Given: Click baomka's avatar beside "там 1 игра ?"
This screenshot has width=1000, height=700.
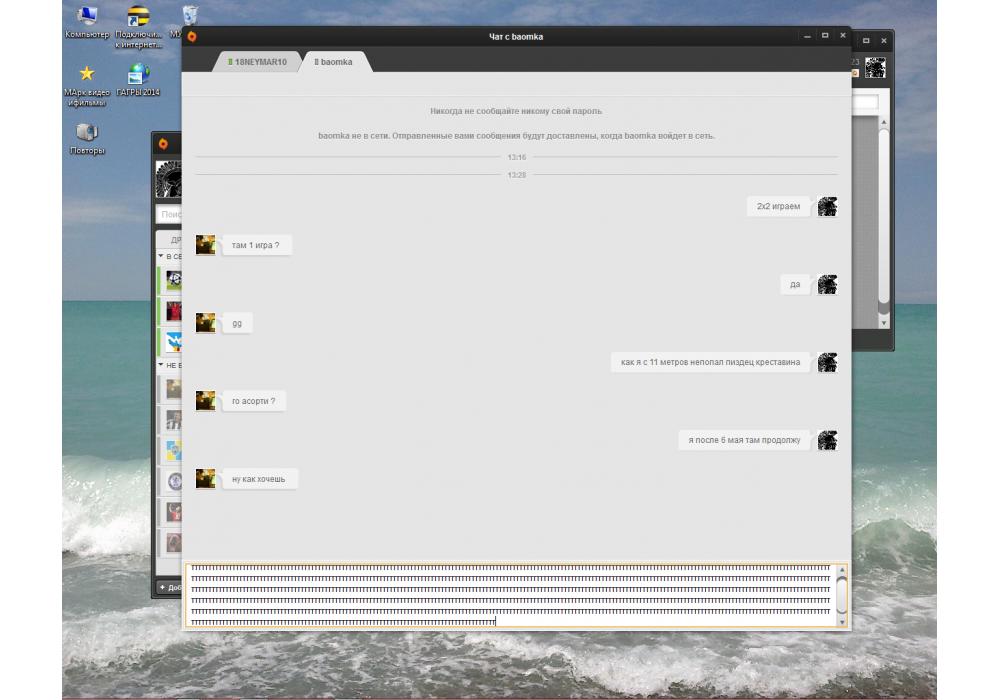Looking at the screenshot, I should coord(205,245).
